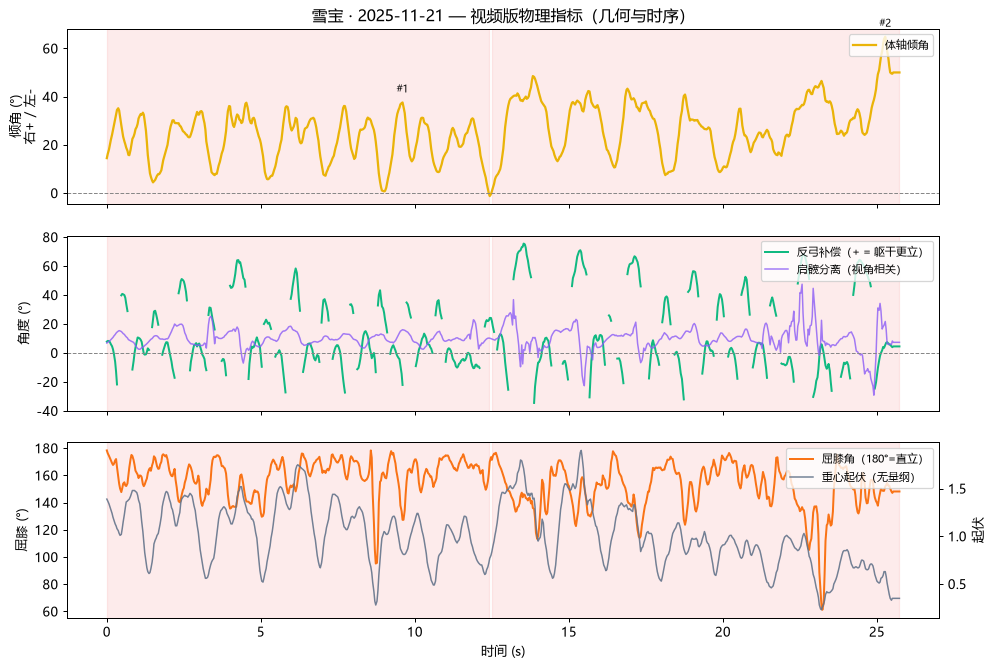The image size is (994, 668).
Task: Click the 倾角 (°) y-axis label
Action: tap(22, 117)
